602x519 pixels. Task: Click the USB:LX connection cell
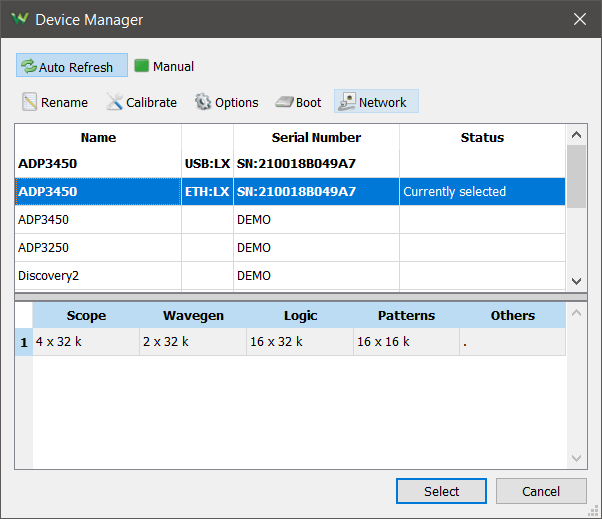click(x=207, y=164)
